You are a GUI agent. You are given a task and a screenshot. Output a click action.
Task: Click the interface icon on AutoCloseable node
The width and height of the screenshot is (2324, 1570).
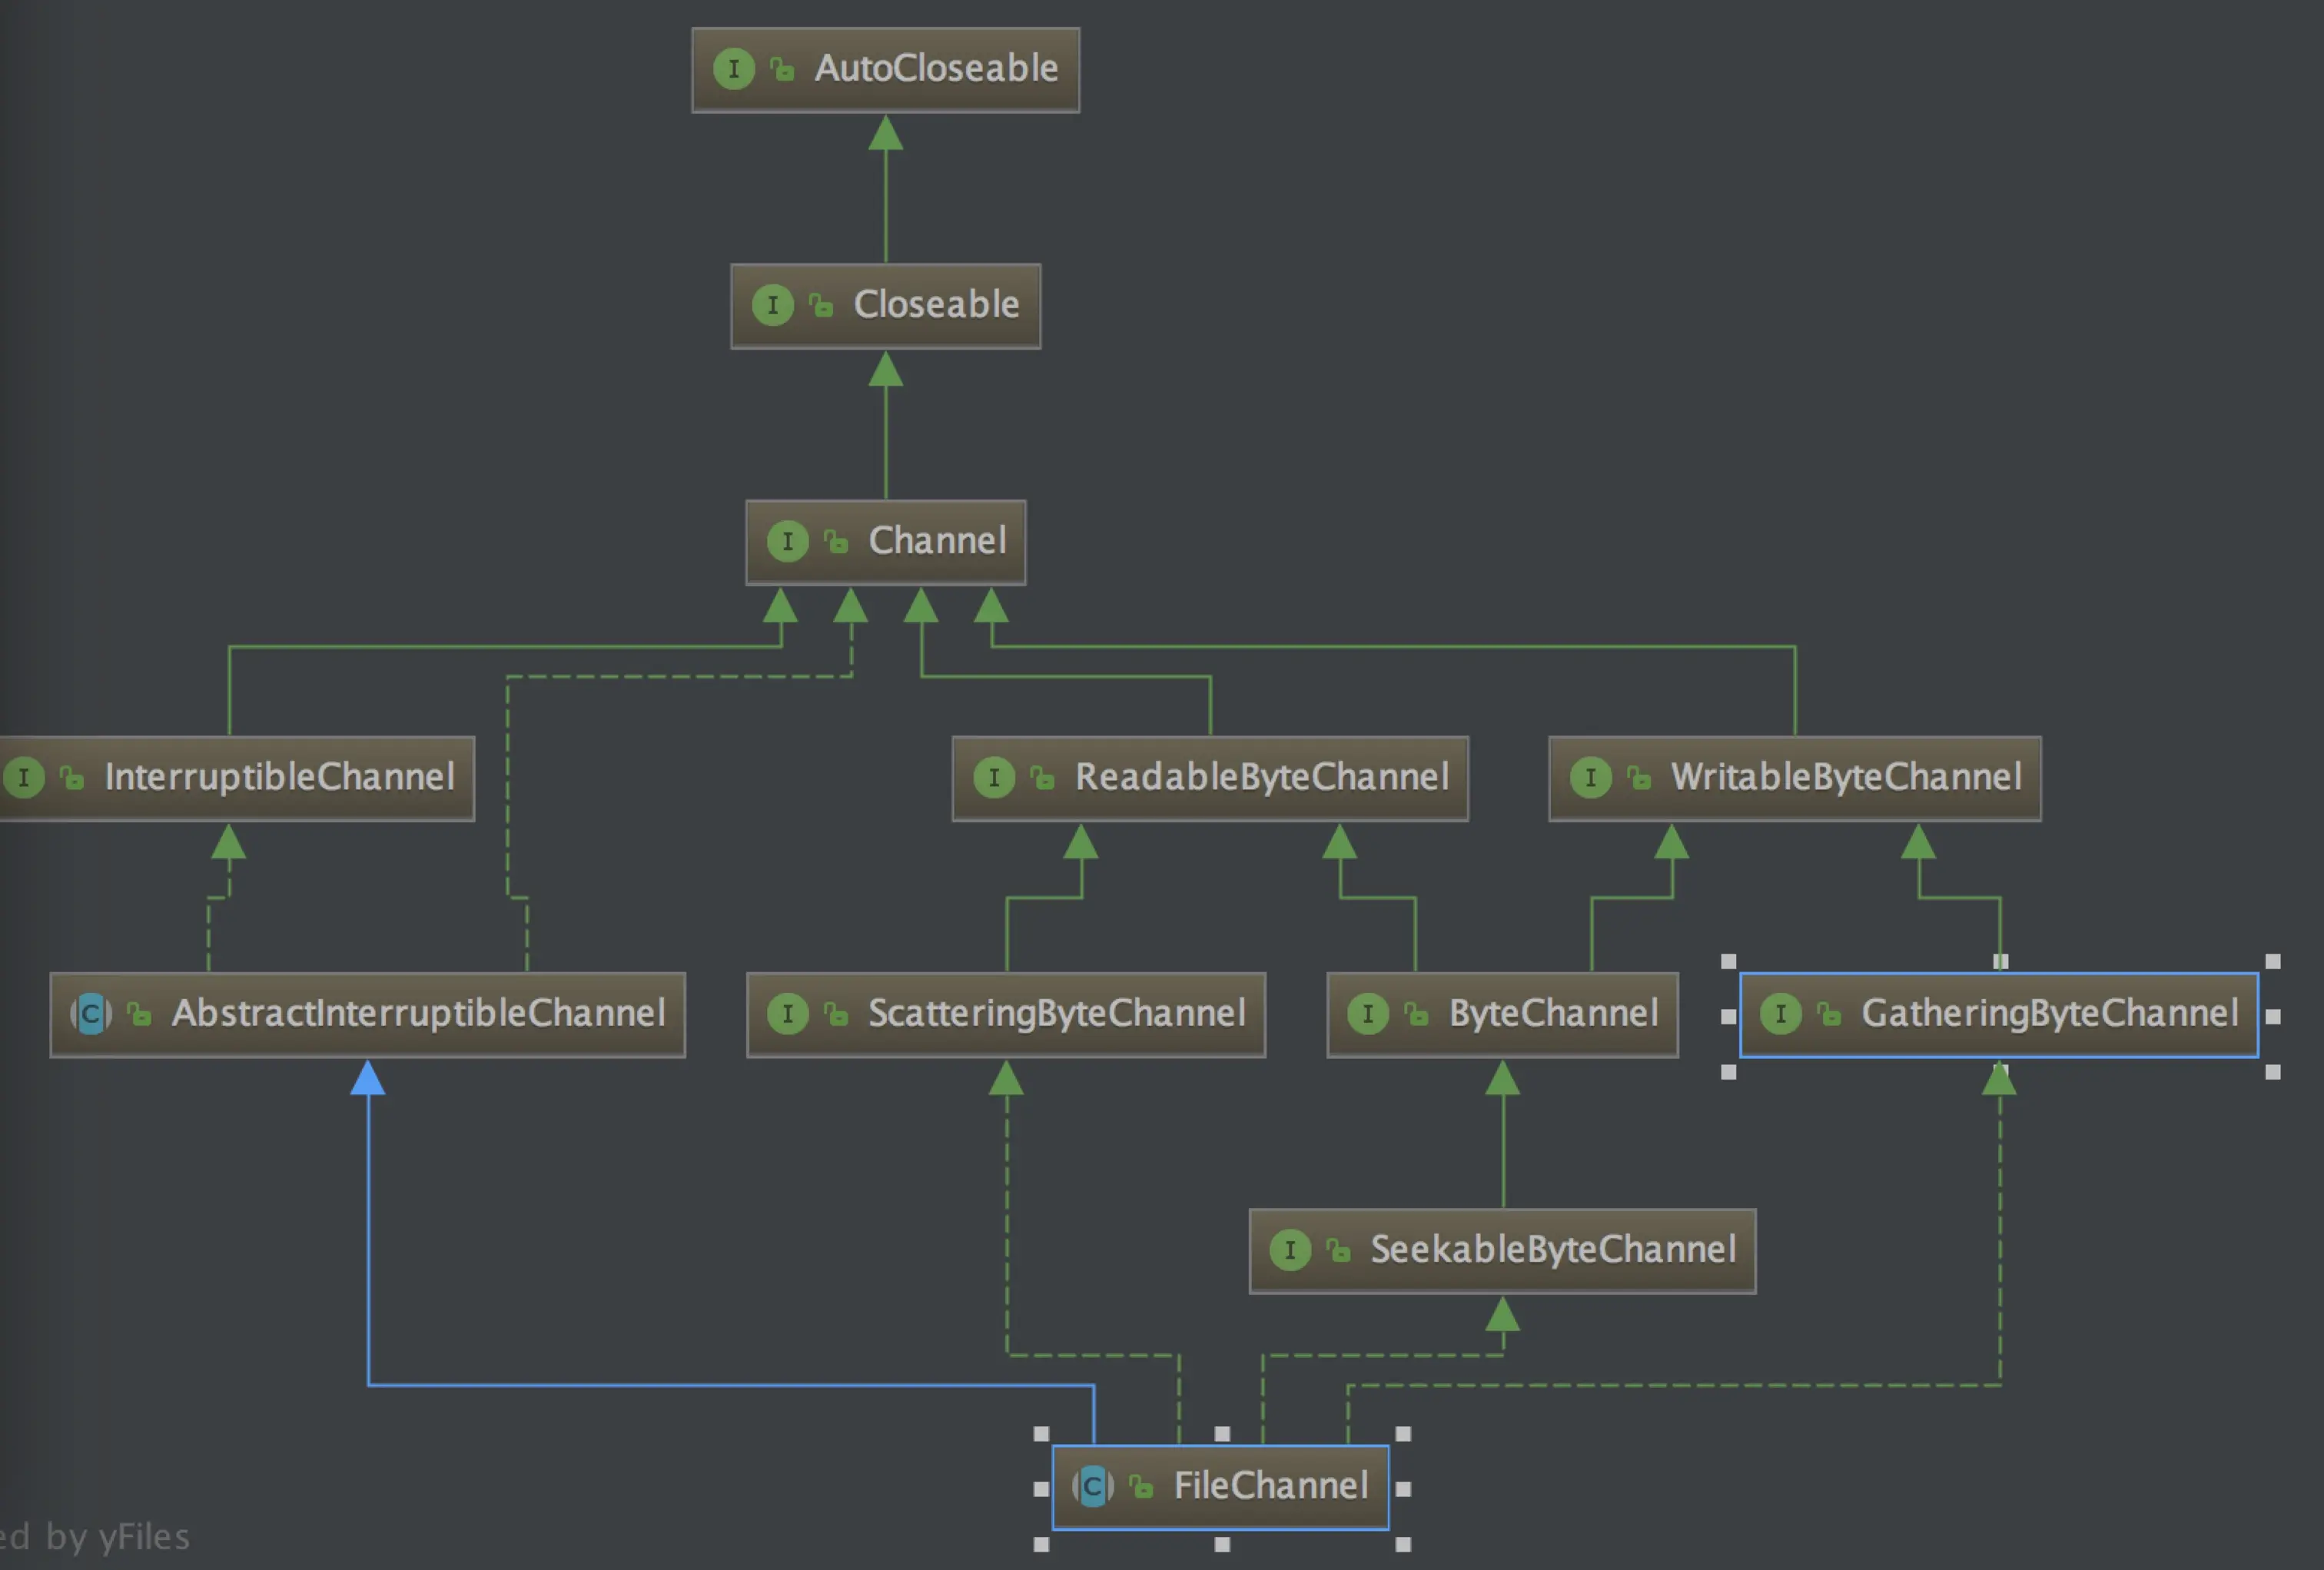tap(733, 69)
